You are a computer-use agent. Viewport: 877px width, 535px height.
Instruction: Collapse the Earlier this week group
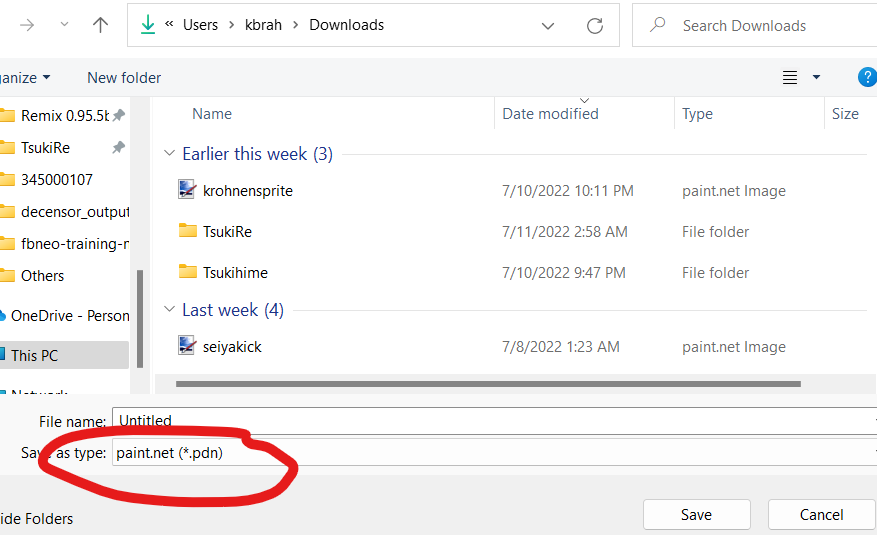click(169, 153)
